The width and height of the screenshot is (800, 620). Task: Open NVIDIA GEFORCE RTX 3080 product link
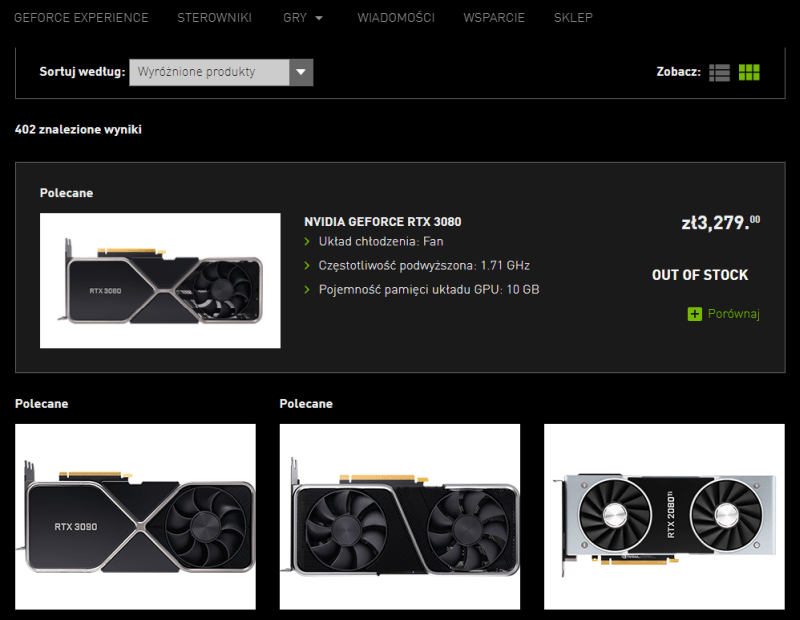point(383,222)
